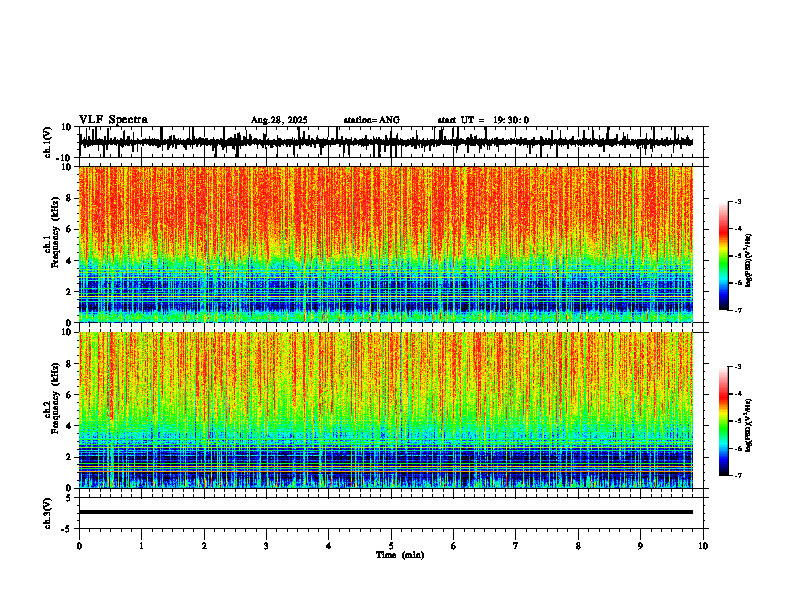Click the "2" kHz tick on the ch.2 frequency axis
Viewport: 792px width, 612px height.
(x=69, y=457)
